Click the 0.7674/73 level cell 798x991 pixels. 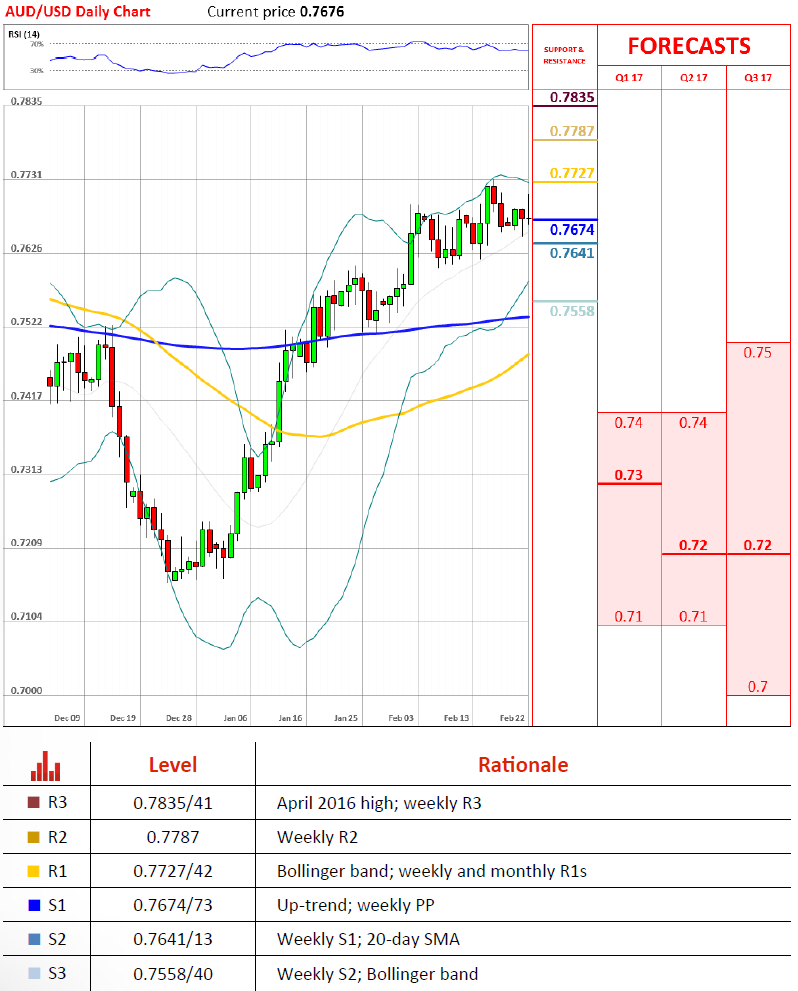tap(172, 905)
